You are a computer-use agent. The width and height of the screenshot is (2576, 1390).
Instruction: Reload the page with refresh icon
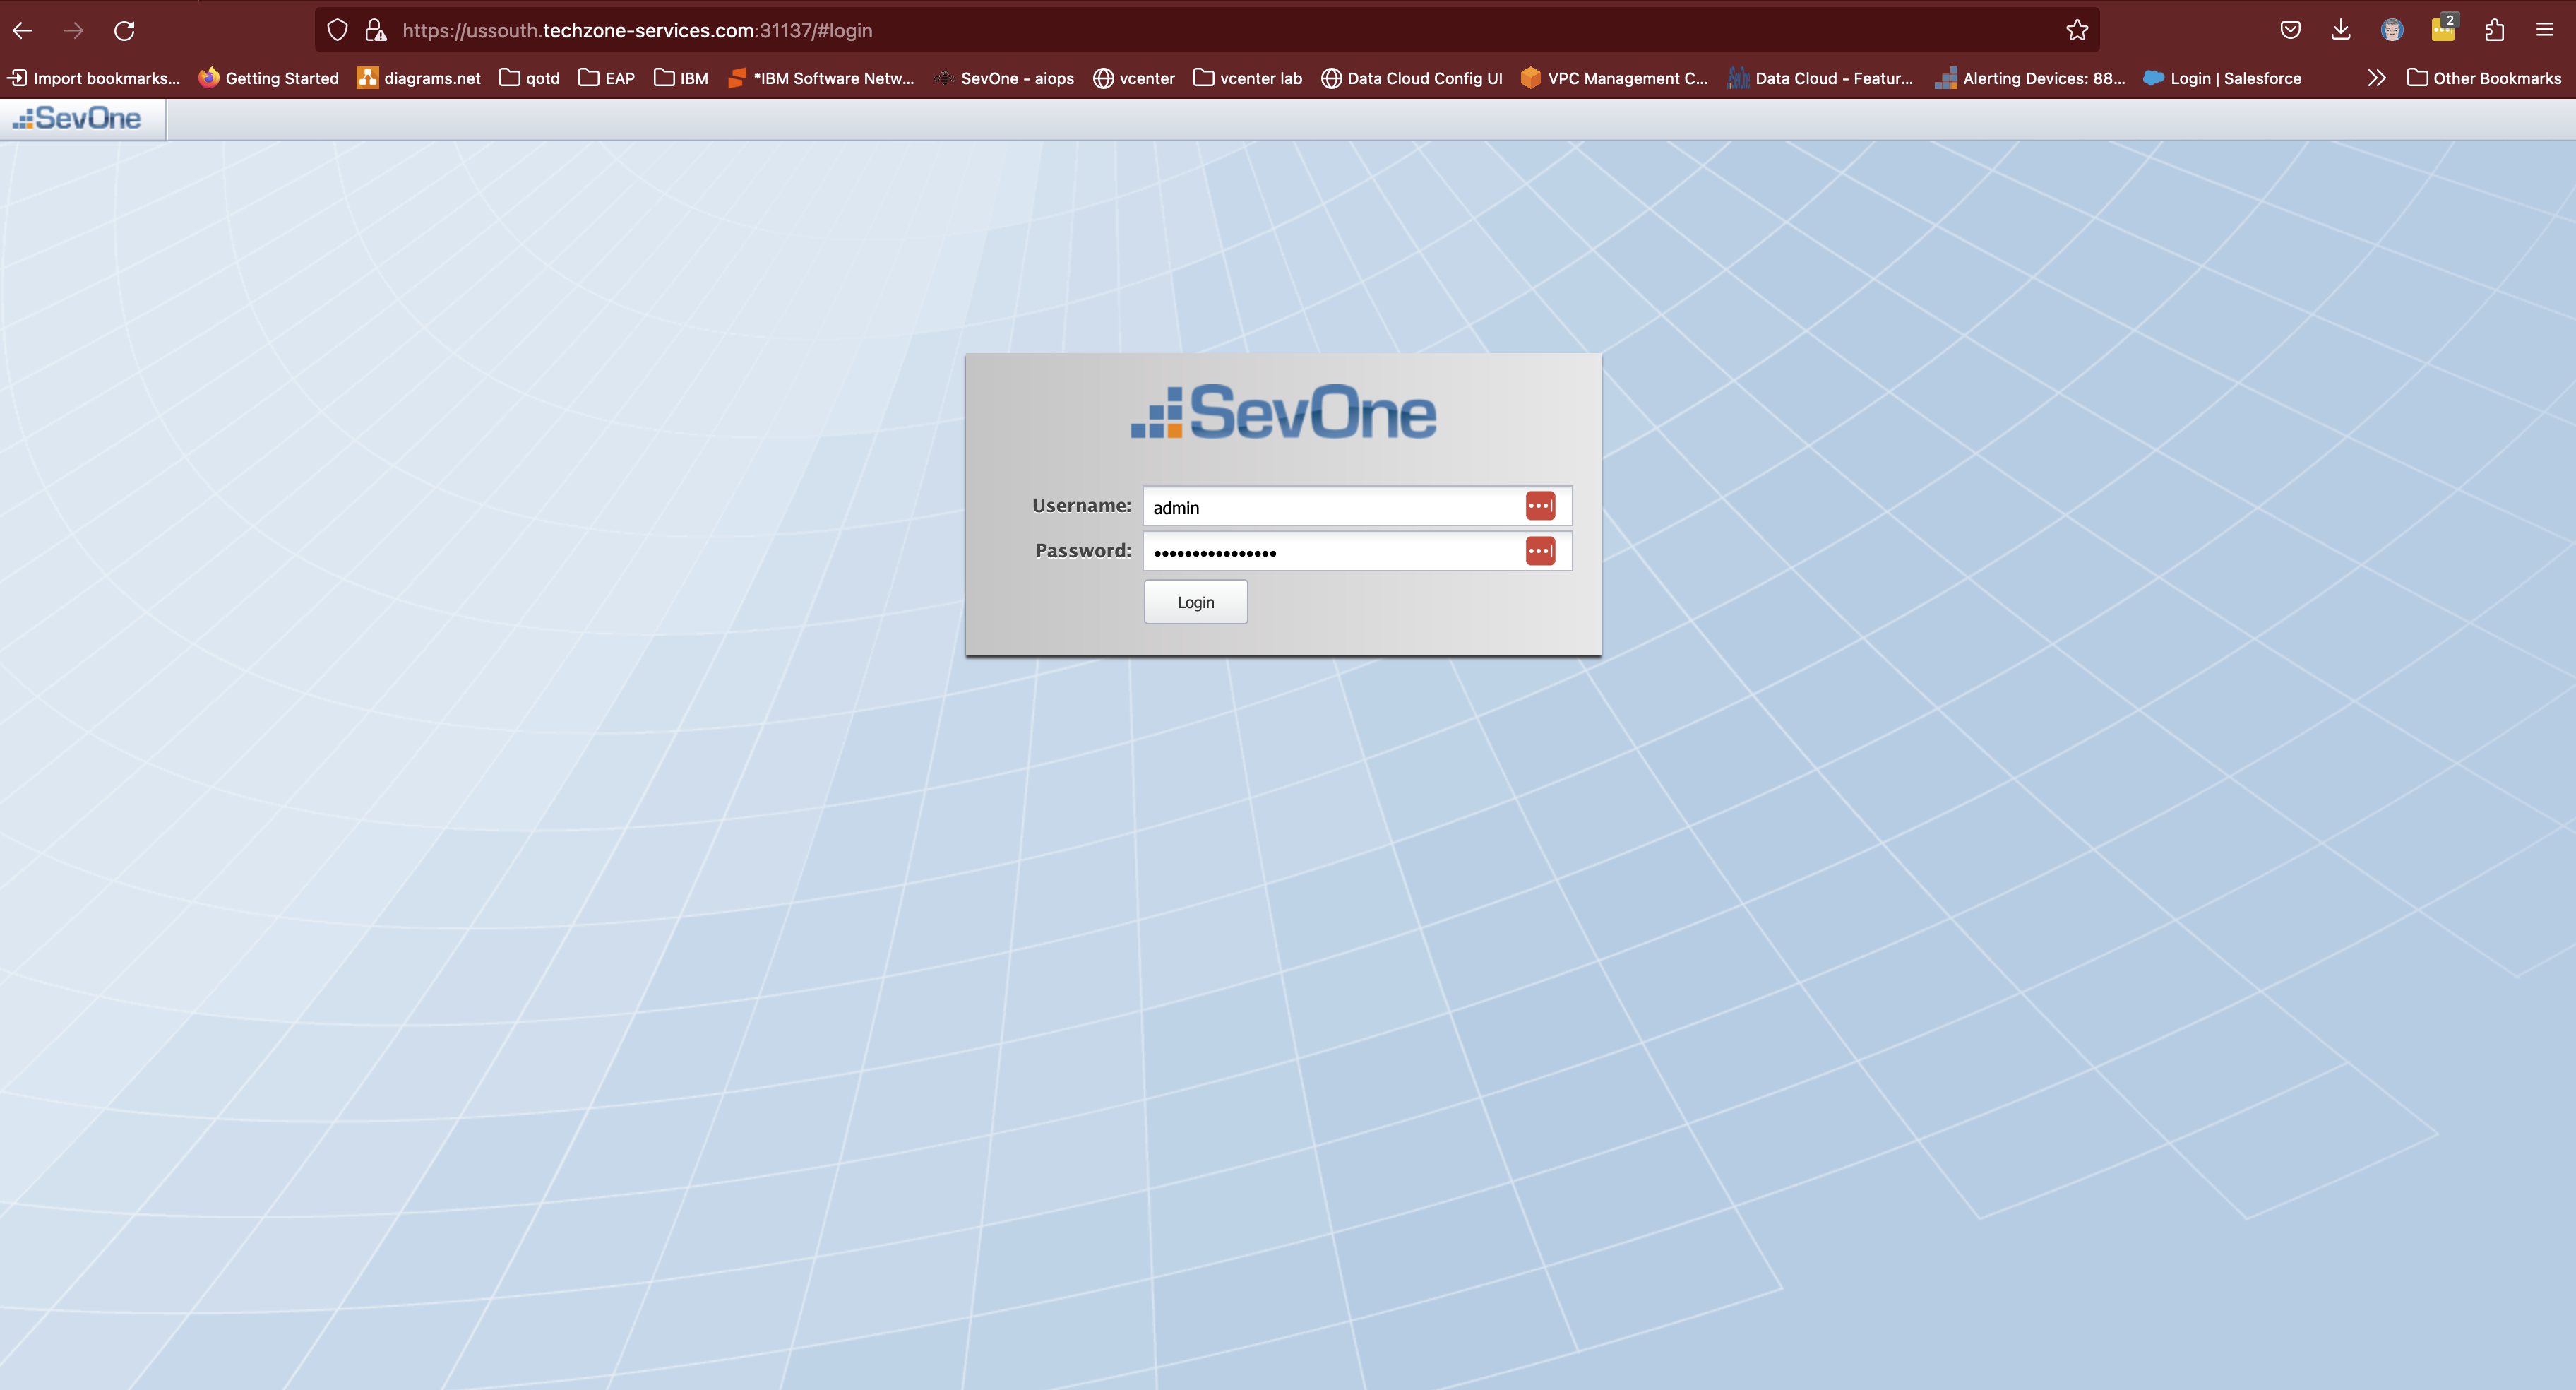click(x=124, y=30)
